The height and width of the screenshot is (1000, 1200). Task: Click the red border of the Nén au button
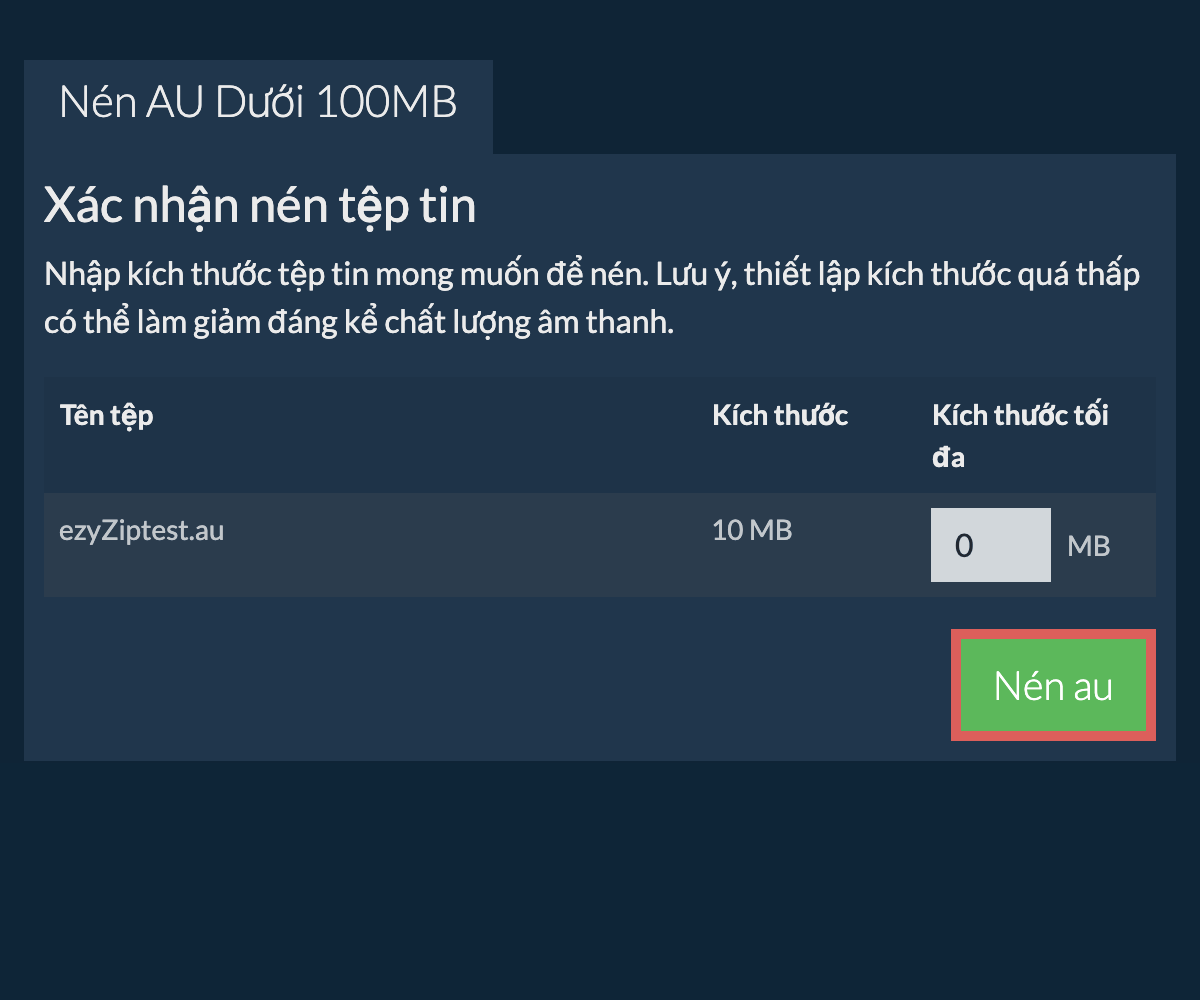point(954,686)
